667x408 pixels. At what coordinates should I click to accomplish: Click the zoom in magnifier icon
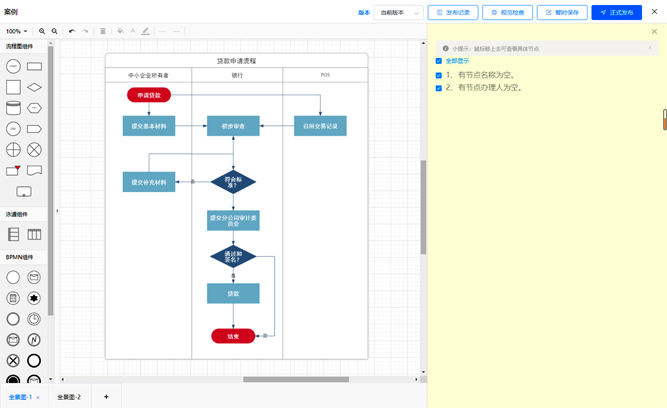click(x=42, y=31)
